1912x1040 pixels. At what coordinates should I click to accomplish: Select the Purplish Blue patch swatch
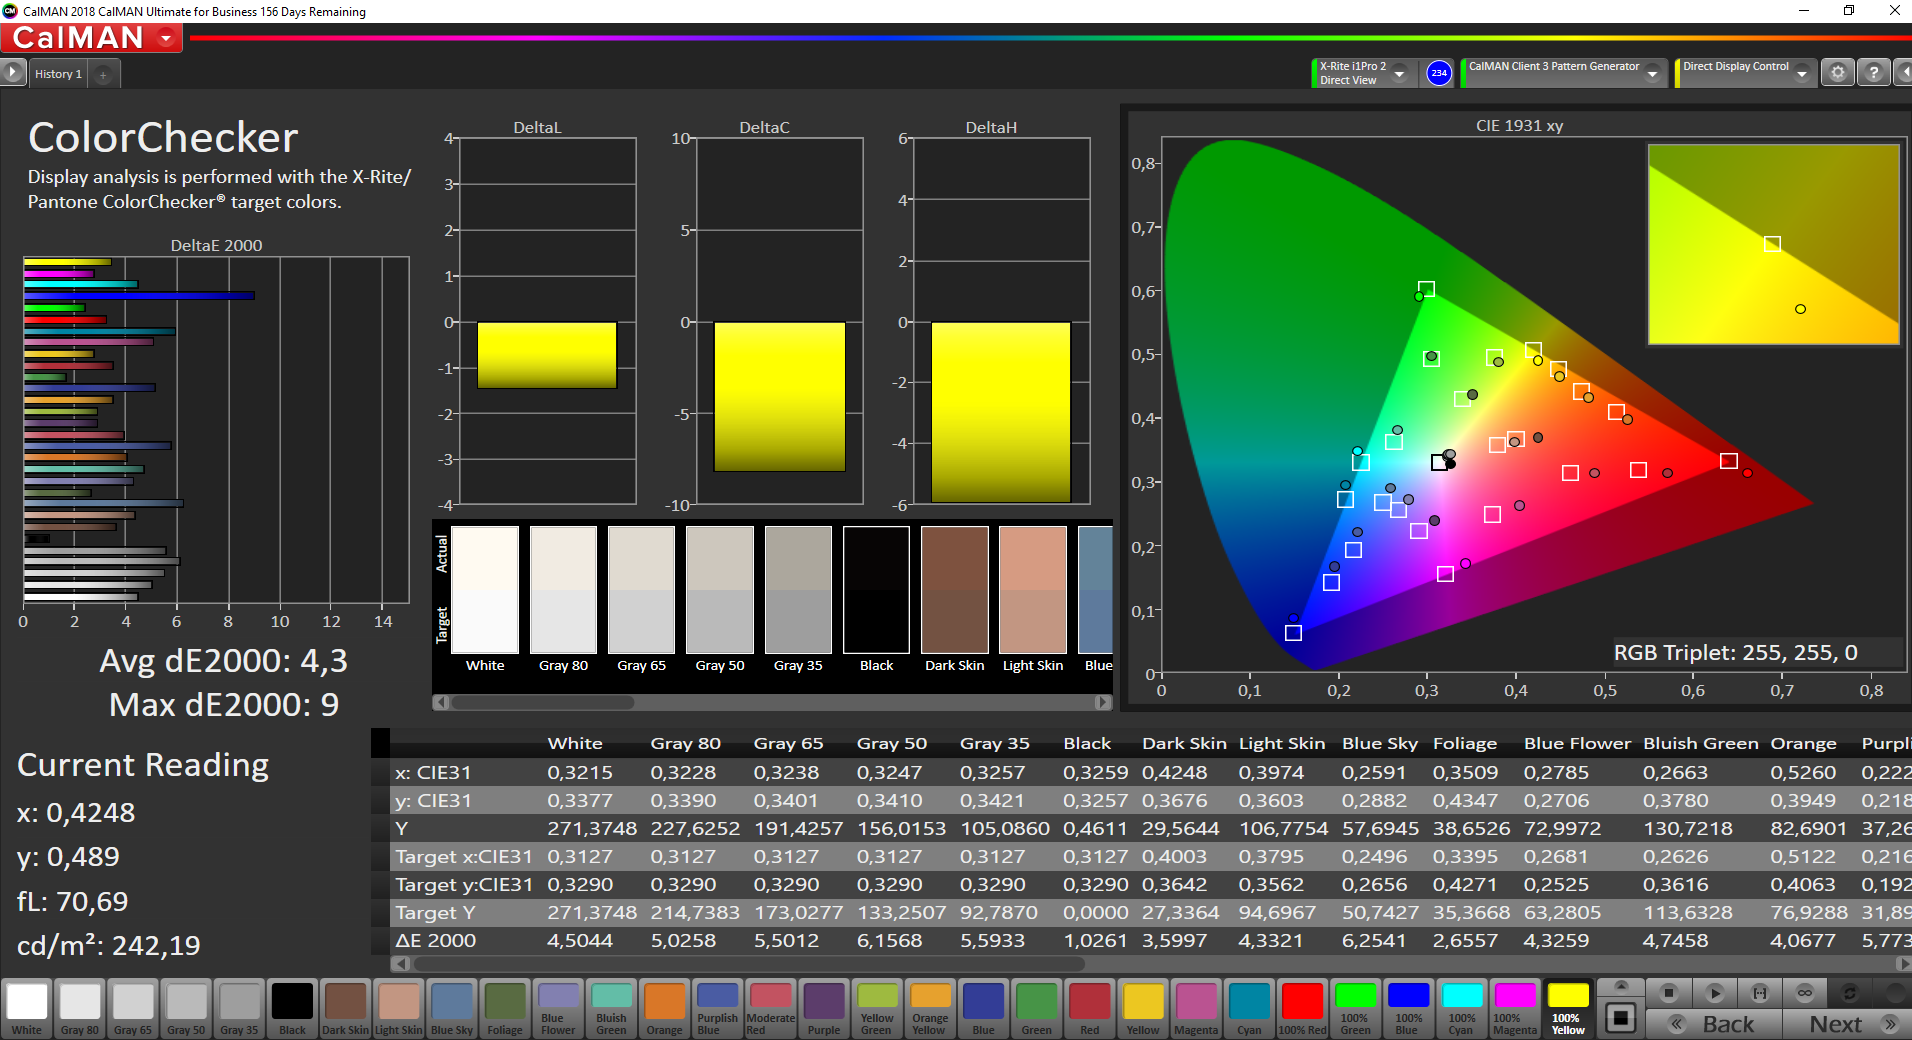click(x=717, y=1008)
